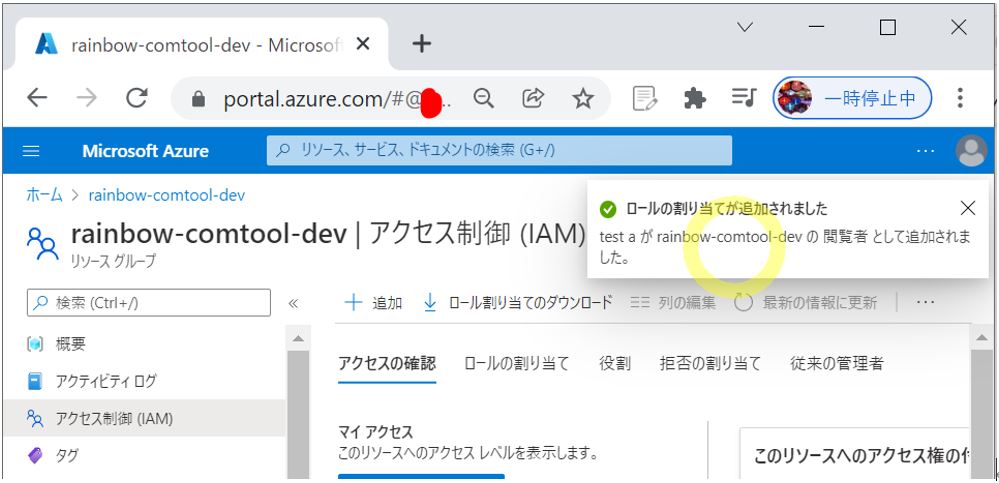Click the tab search chevron in title bar
Viewport: 999px width, 483px height.
[x=745, y=27]
